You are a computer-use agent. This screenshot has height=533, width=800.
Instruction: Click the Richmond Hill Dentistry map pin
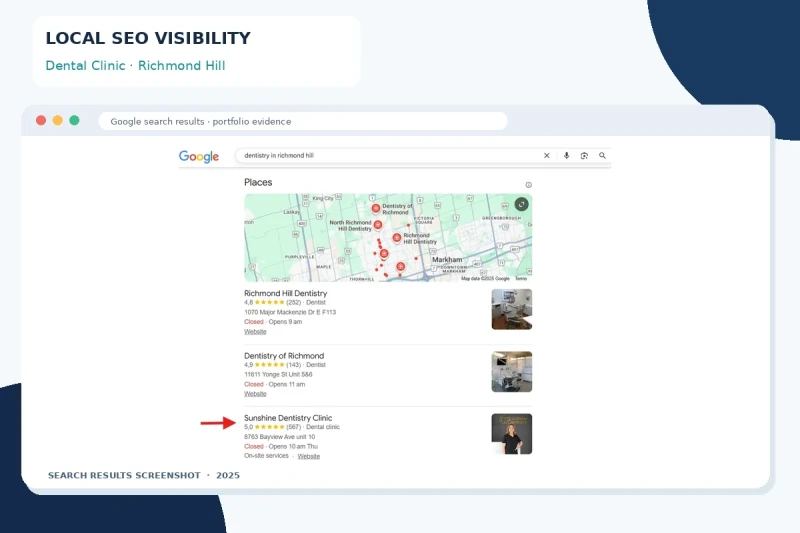tap(397, 238)
